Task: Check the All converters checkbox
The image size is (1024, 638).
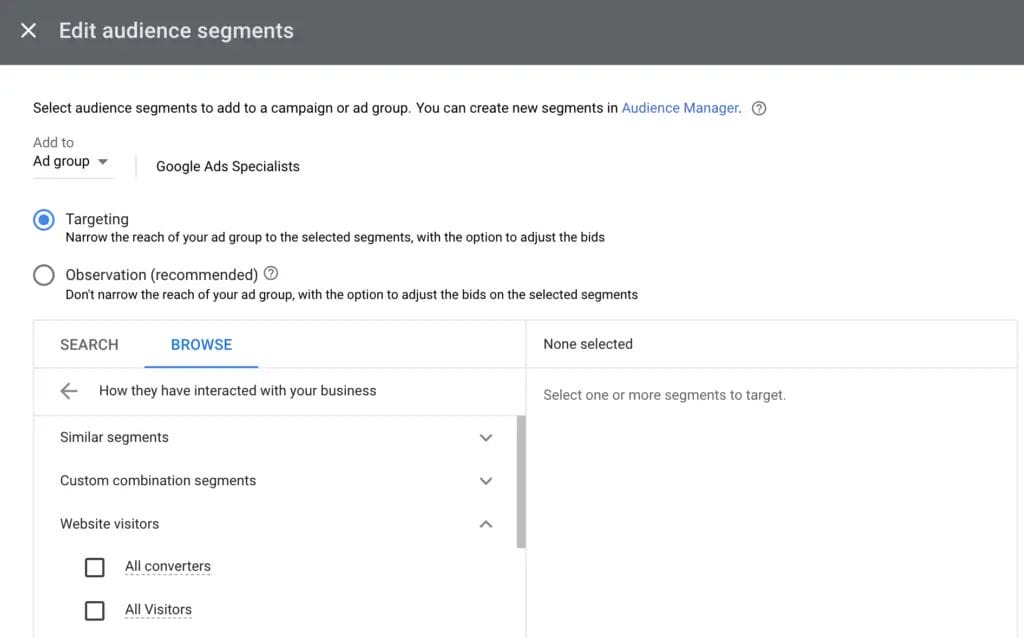Action: (x=95, y=567)
